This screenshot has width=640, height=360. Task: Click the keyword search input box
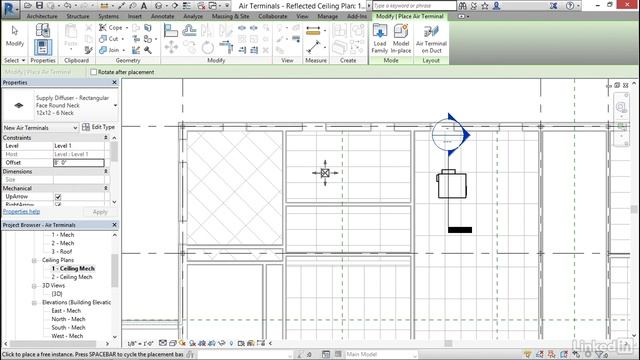[x=414, y=6]
